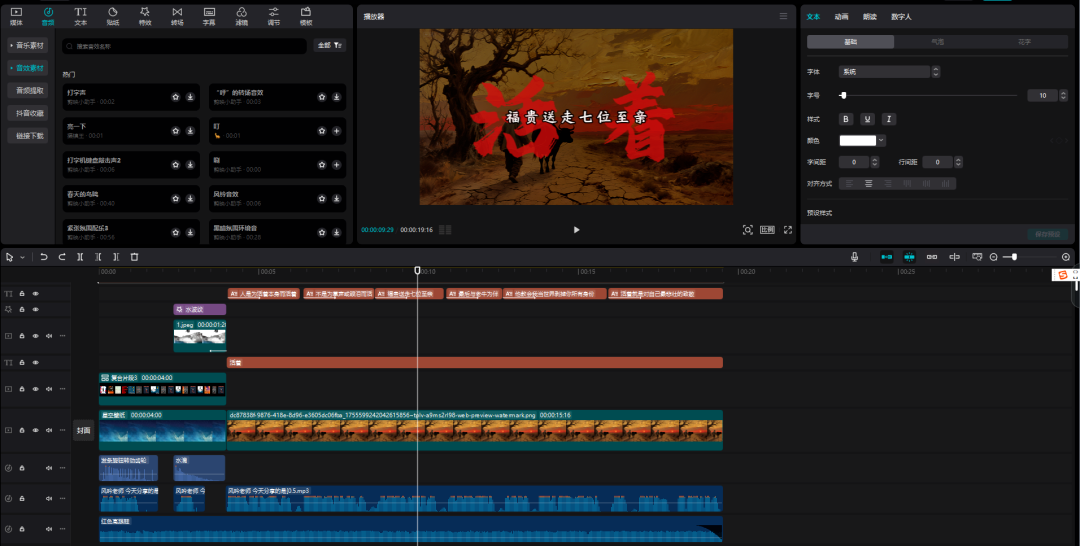Image resolution: width=1080 pixels, height=546 pixels.
Task: Open the 调节 adjustment panel
Action: (x=273, y=16)
